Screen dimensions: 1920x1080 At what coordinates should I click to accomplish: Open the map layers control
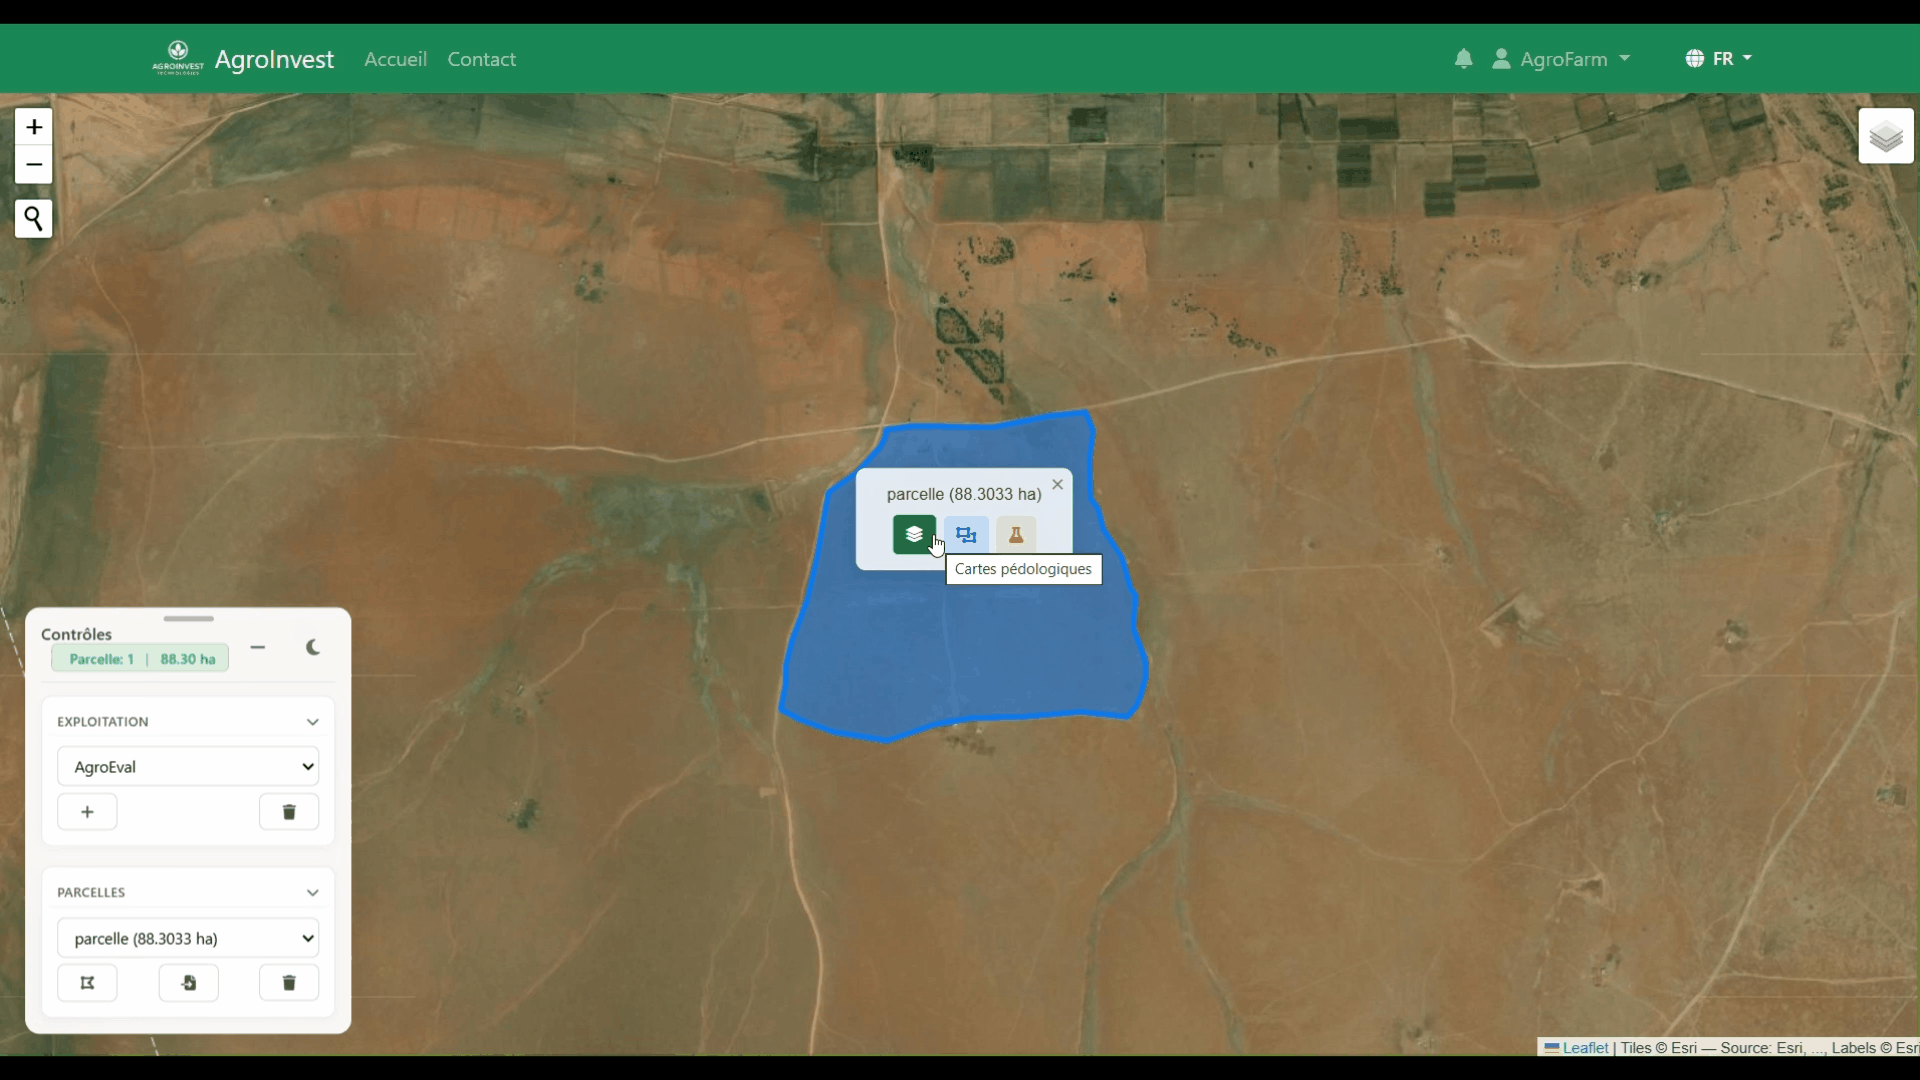pos(1886,136)
